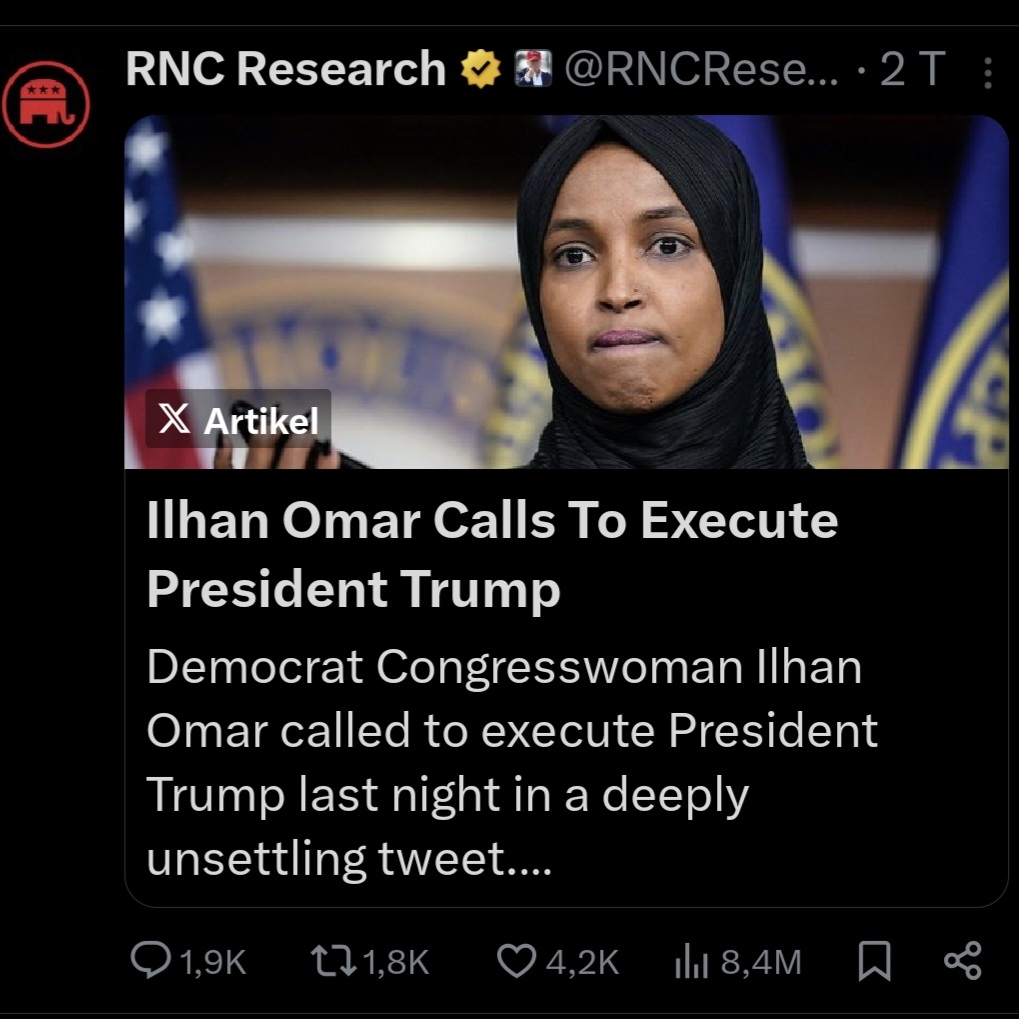Click the 1,9K reply count
The image size is (1019, 1019).
coord(213,962)
